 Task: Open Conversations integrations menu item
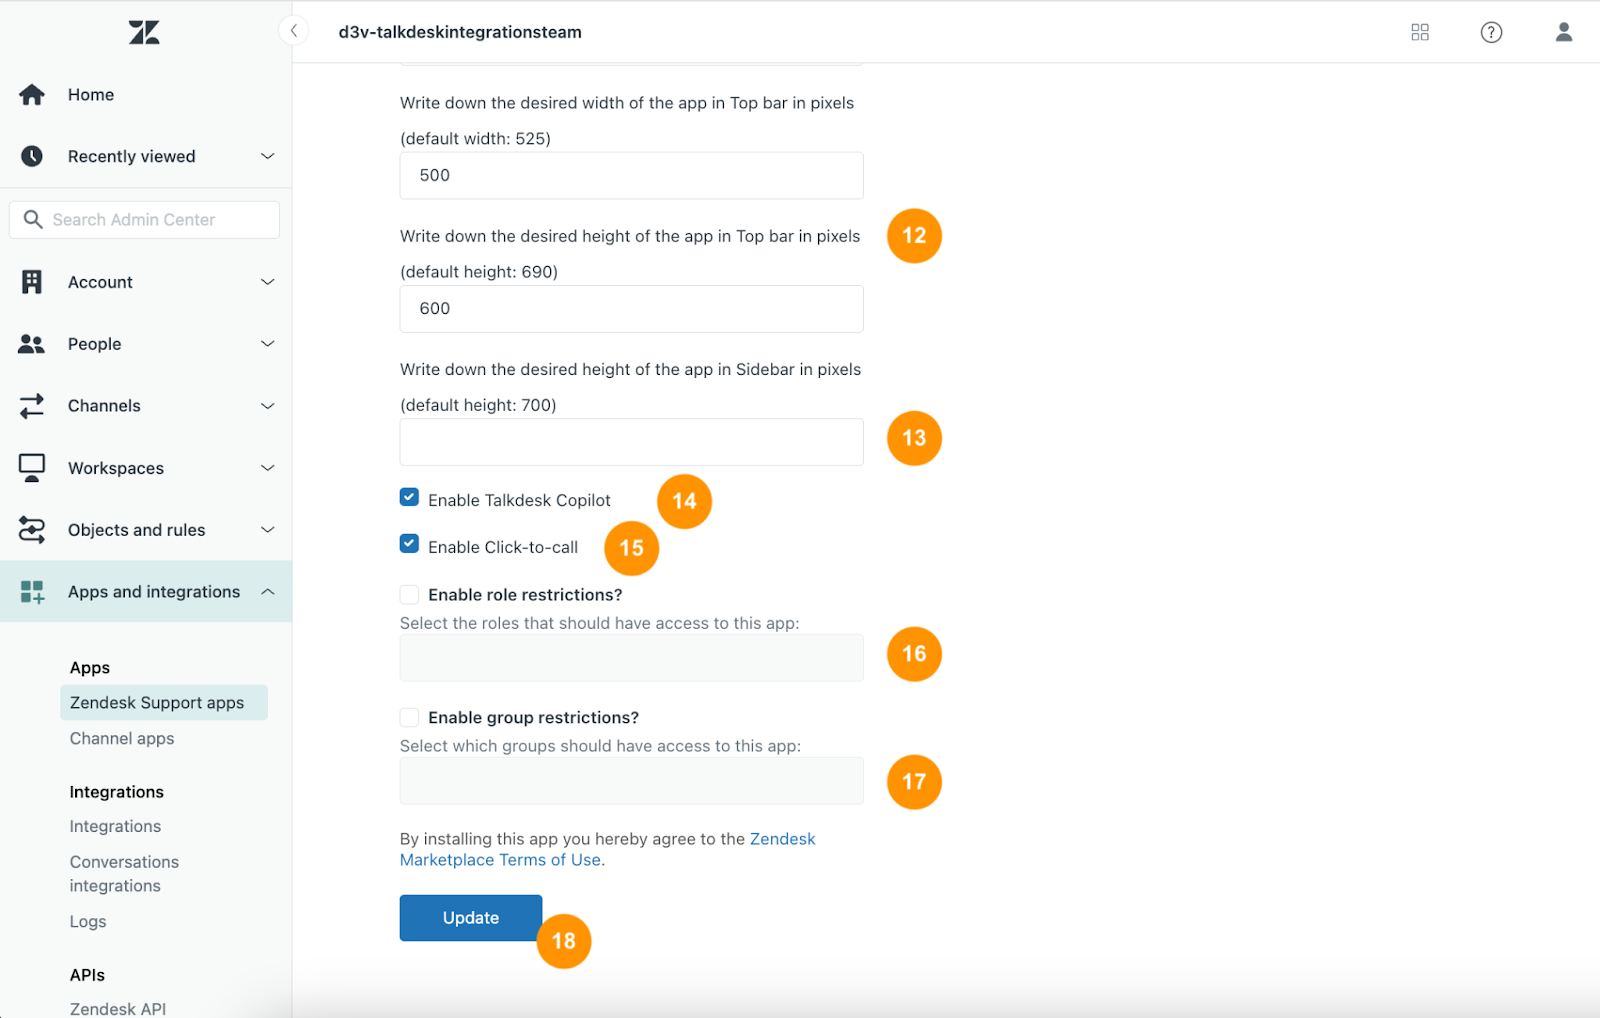124,874
